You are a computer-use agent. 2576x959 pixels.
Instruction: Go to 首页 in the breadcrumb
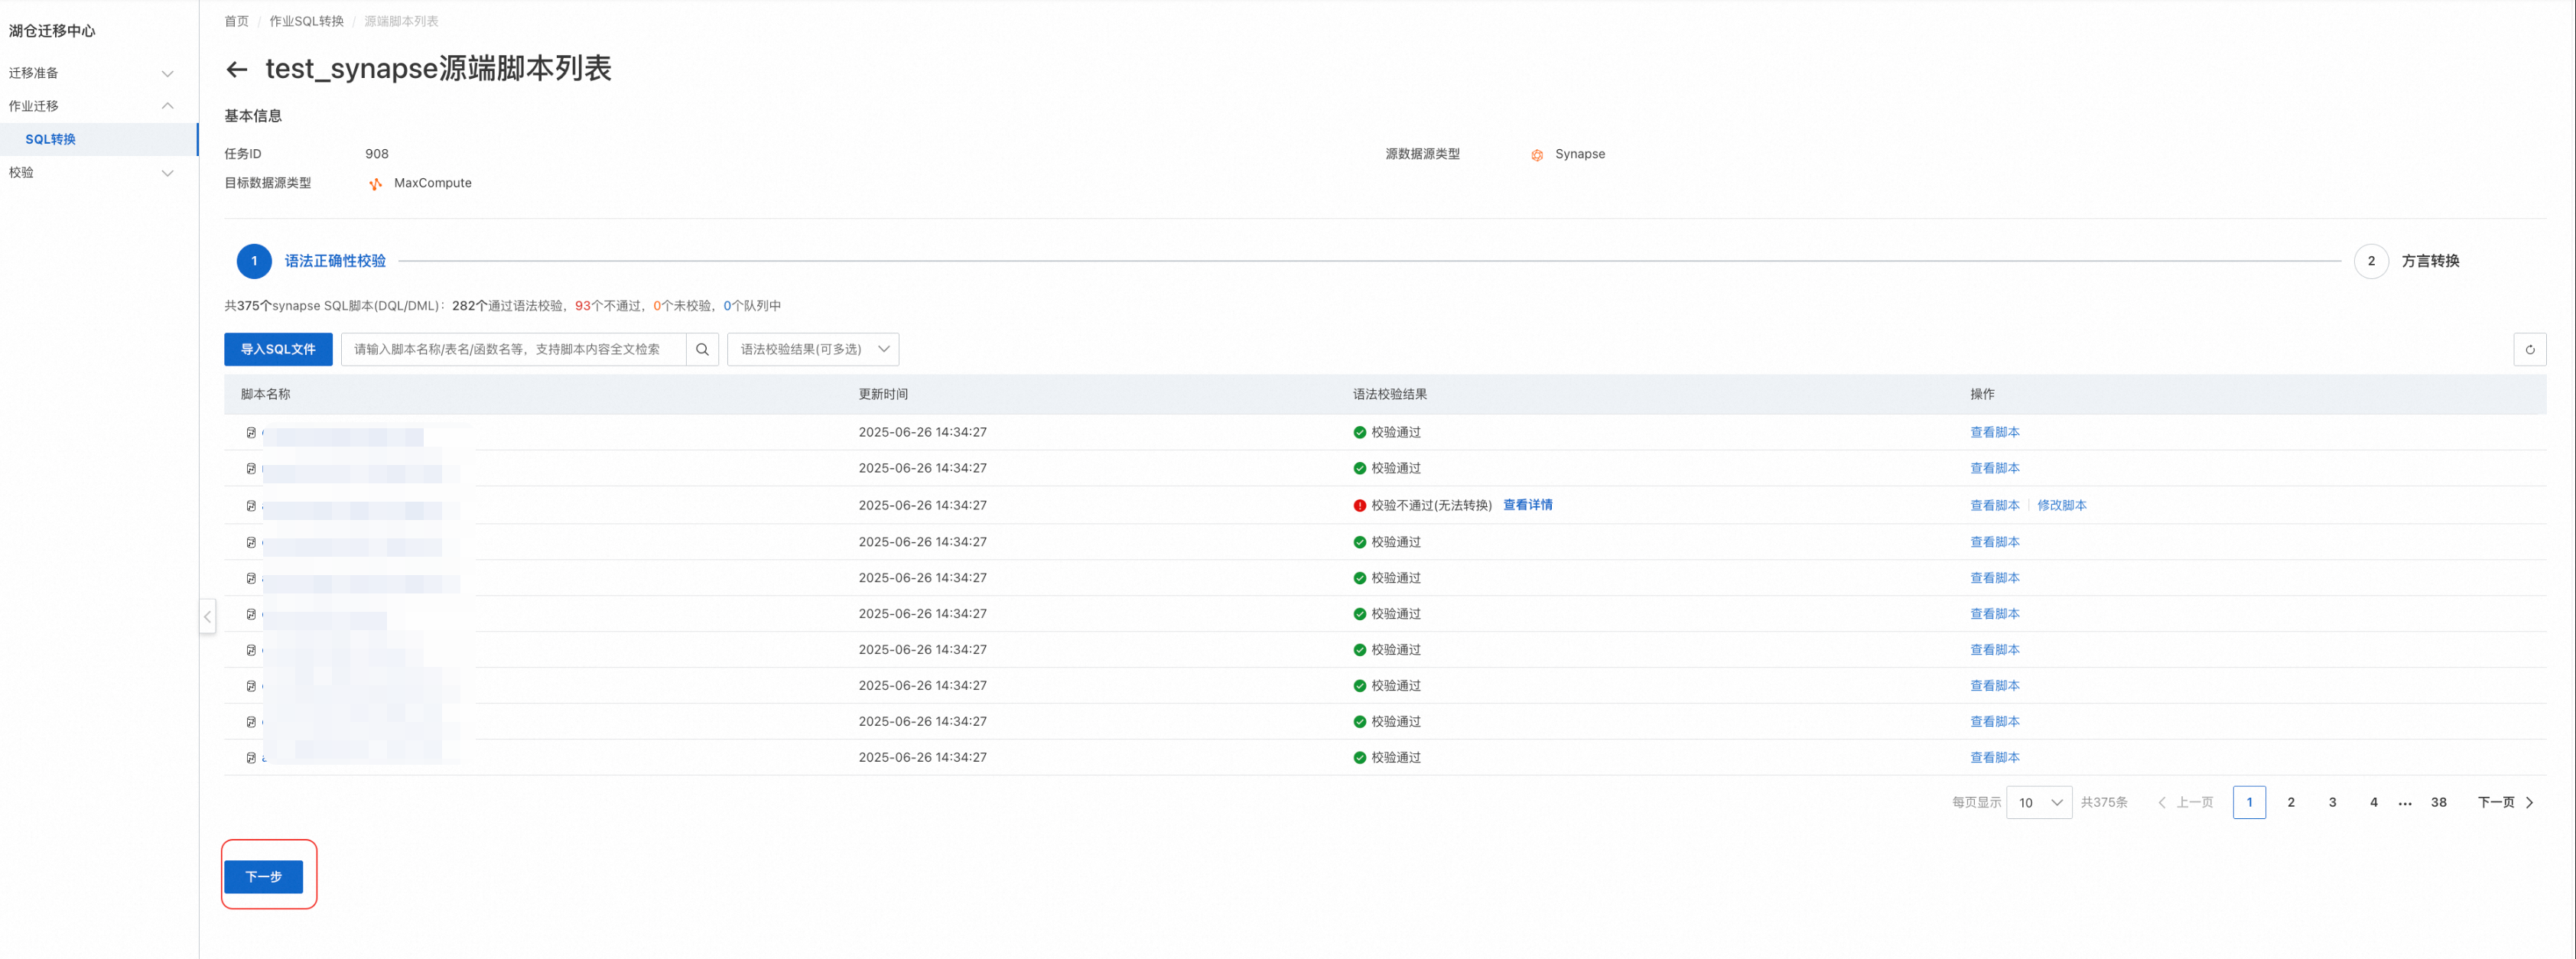click(236, 21)
